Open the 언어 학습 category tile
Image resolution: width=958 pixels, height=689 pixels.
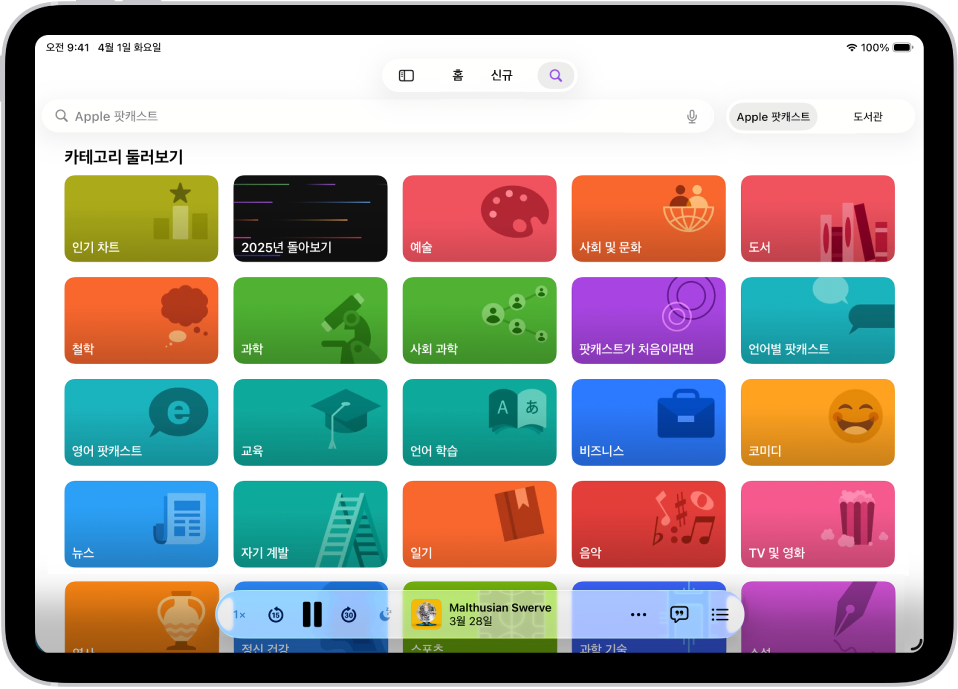(x=480, y=423)
